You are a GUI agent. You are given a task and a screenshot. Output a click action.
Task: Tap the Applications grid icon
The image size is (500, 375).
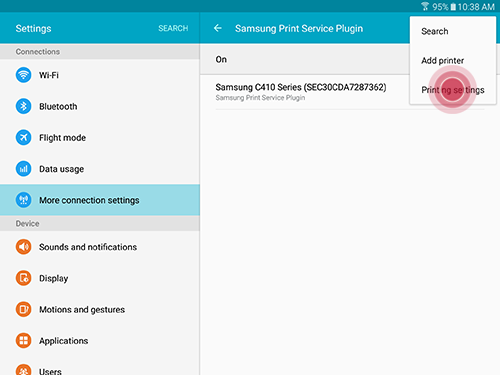tap(23, 341)
